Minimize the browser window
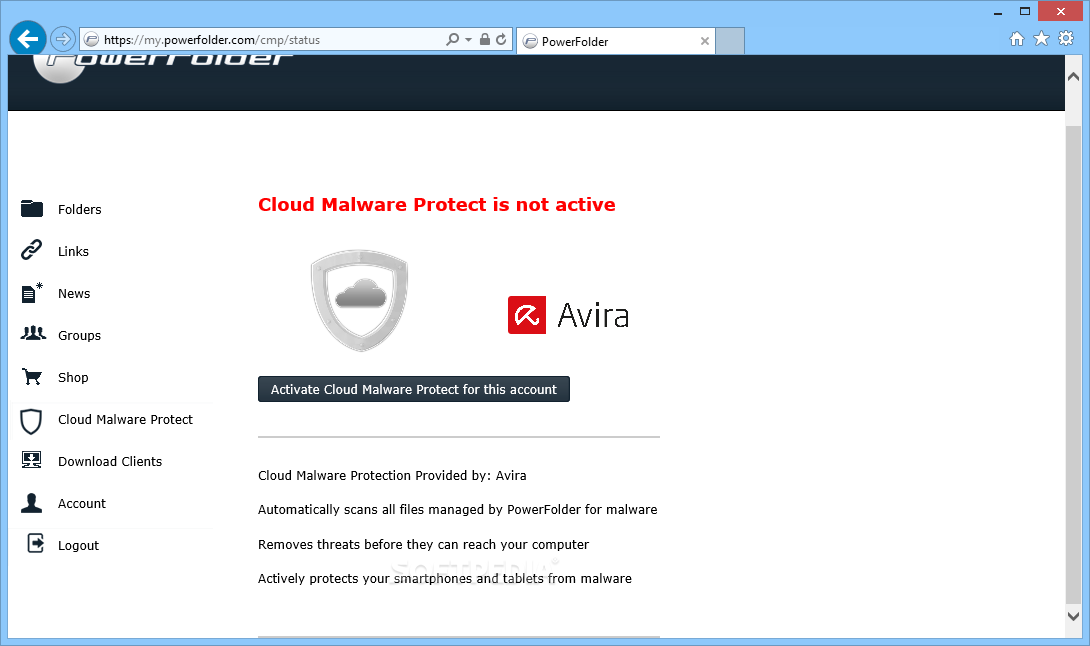Viewport: 1090px width, 646px height. pyautogui.click(x=998, y=12)
